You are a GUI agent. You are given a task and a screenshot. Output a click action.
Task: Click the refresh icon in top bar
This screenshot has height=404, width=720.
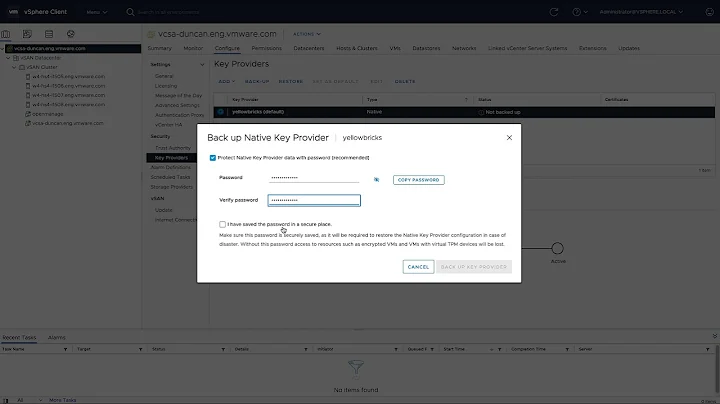[554, 12]
